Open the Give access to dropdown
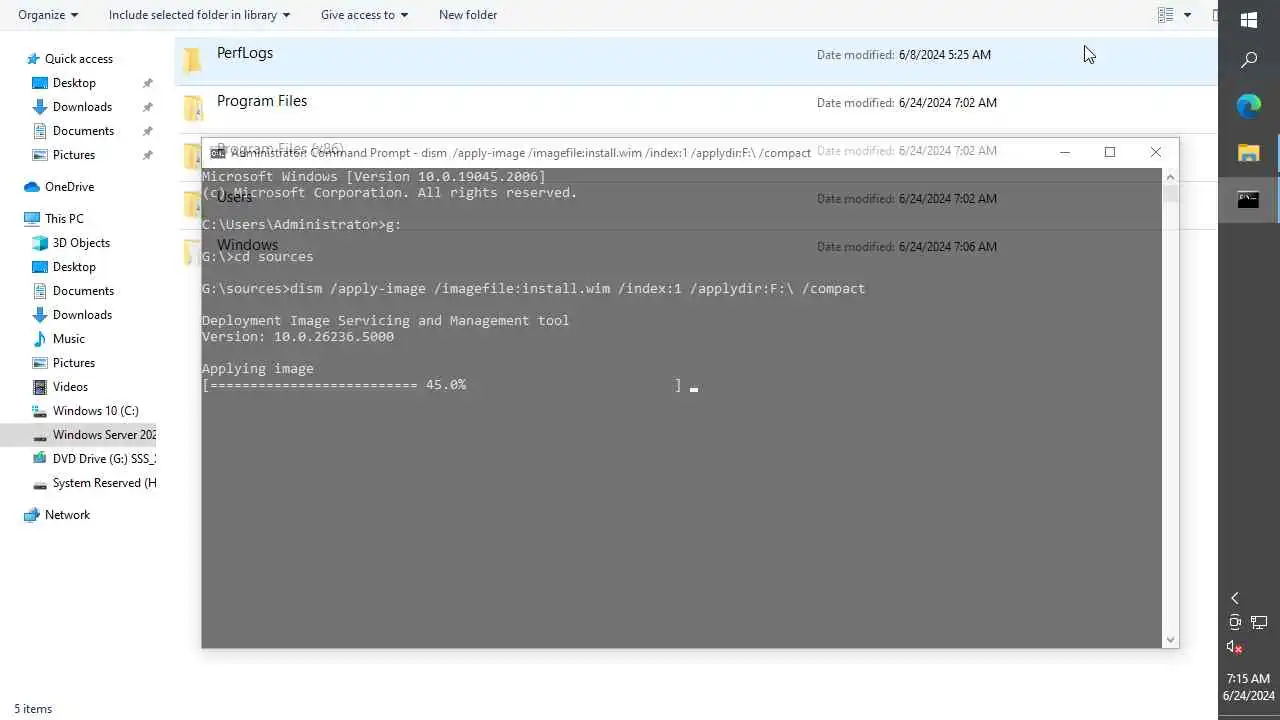This screenshot has height=720, width=1280. coord(364,15)
